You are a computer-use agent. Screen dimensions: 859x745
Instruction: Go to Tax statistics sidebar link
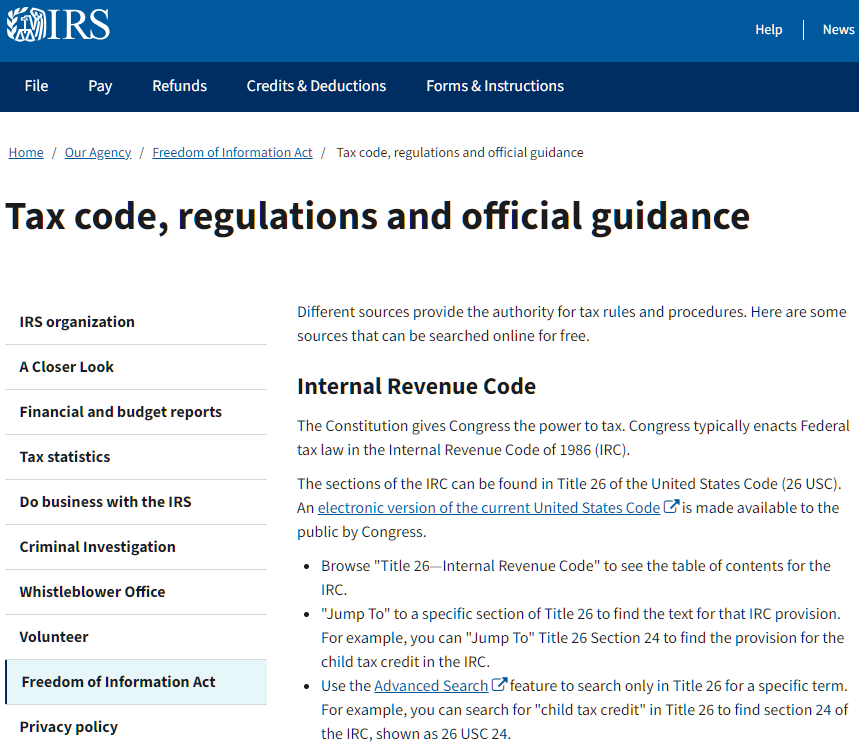click(x=65, y=457)
